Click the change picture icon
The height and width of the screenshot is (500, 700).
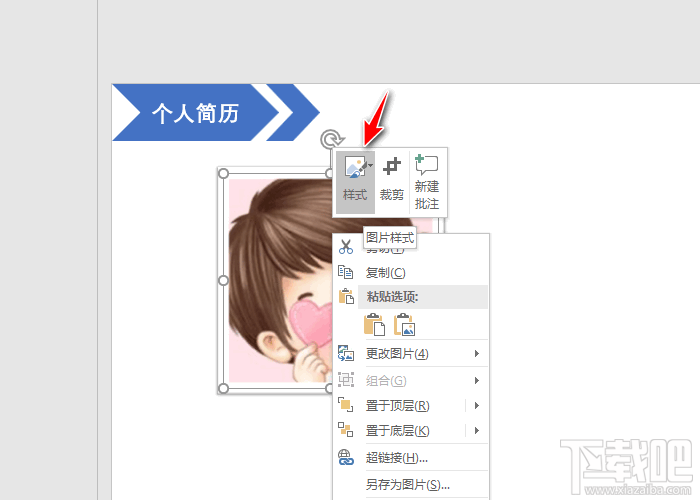tap(346, 353)
